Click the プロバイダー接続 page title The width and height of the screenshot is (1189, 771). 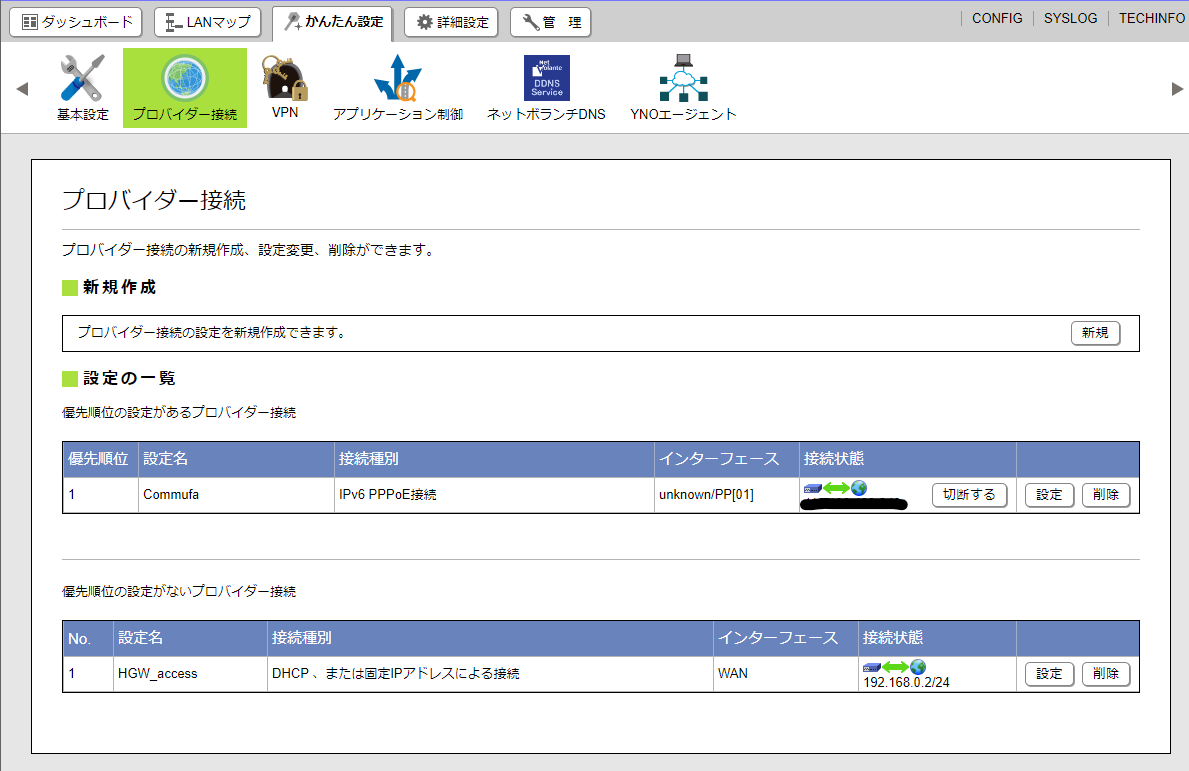pos(154,200)
